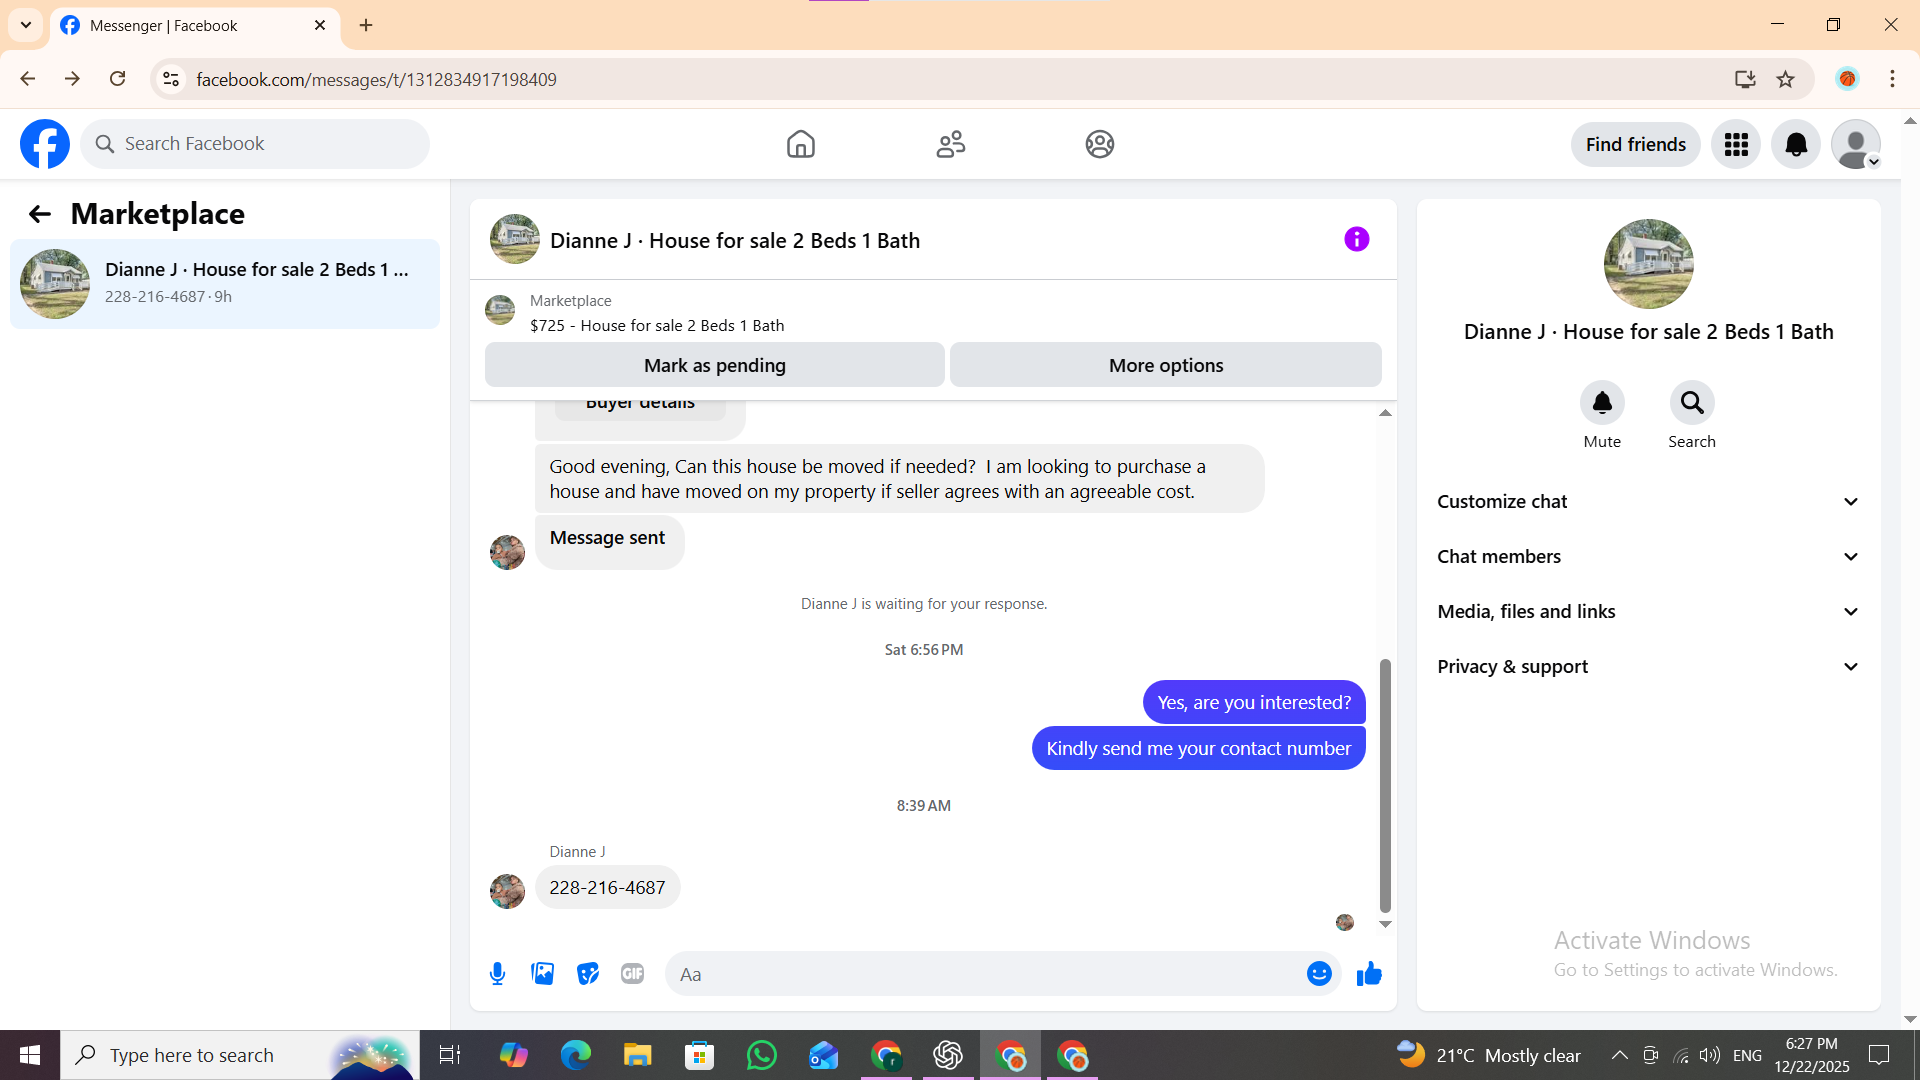Expand the Customize chat section

(x=1648, y=501)
